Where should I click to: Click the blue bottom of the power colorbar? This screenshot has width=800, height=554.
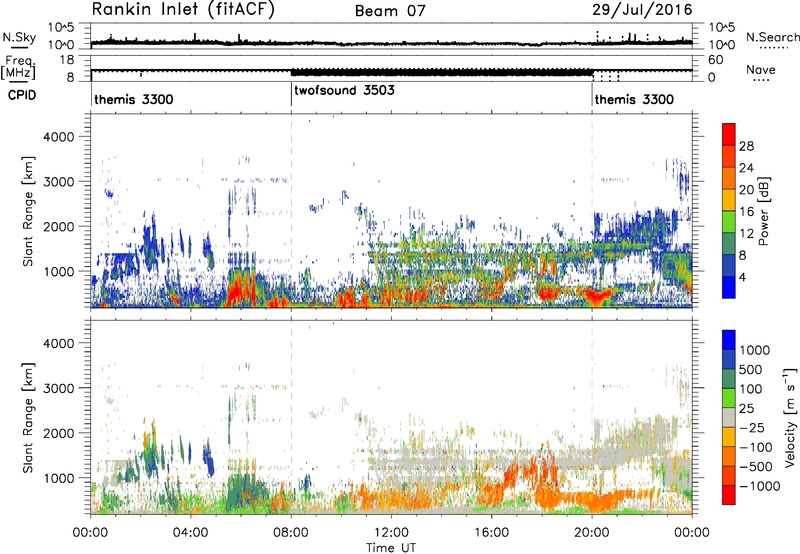tap(729, 288)
